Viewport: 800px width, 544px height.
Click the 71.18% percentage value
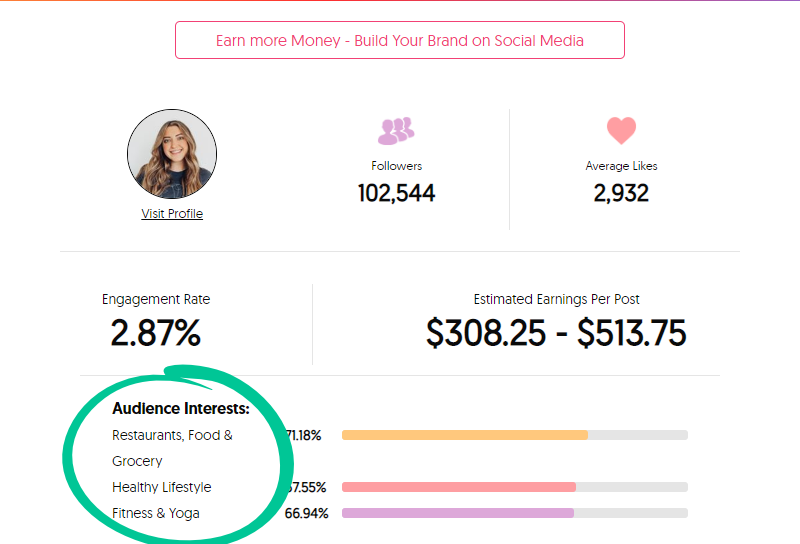[x=304, y=435]
